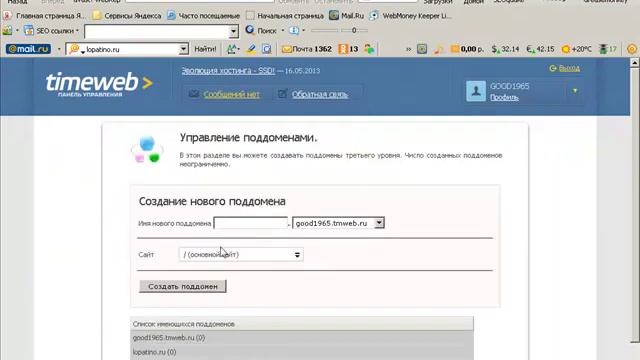This screenshot has width=640, height=360.
Task: Click the weather +20°C indicator
Action: point(577,49)
